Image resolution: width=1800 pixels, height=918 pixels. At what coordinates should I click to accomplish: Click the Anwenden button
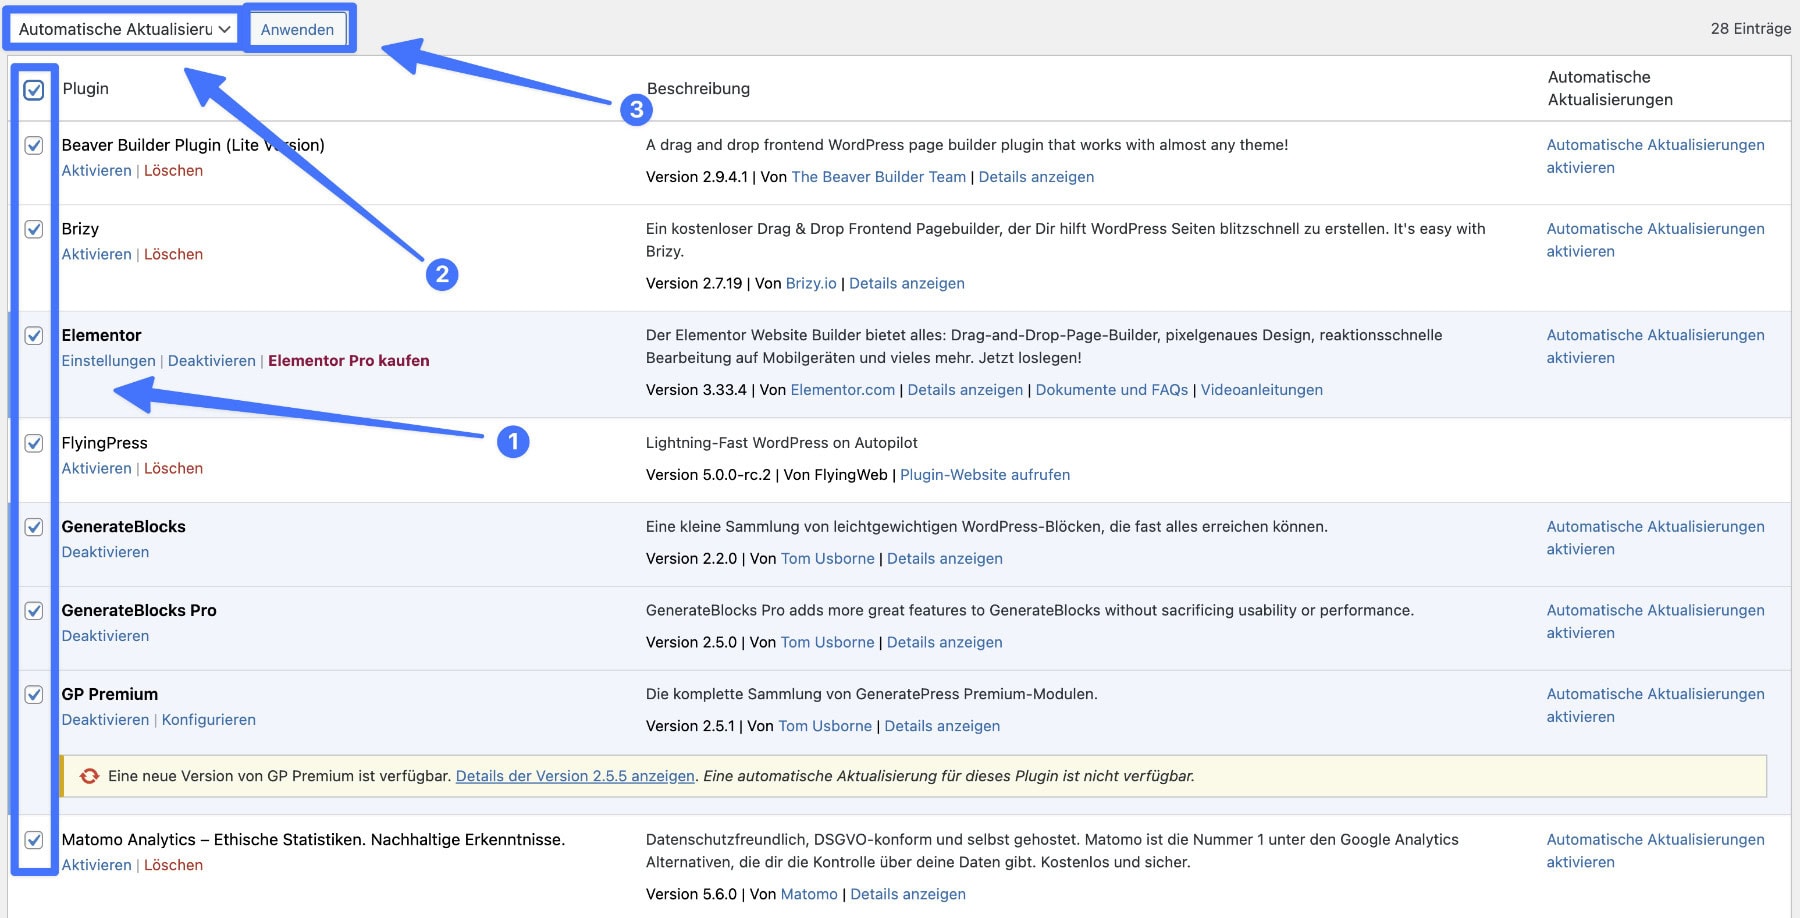point(297,29)
